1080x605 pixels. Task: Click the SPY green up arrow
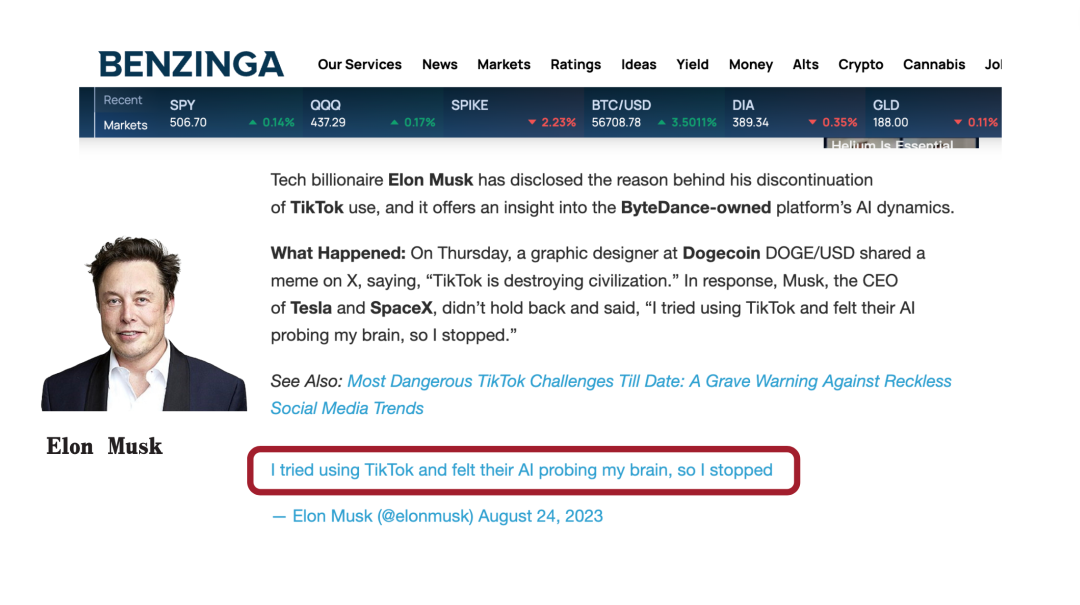(253, 123)
